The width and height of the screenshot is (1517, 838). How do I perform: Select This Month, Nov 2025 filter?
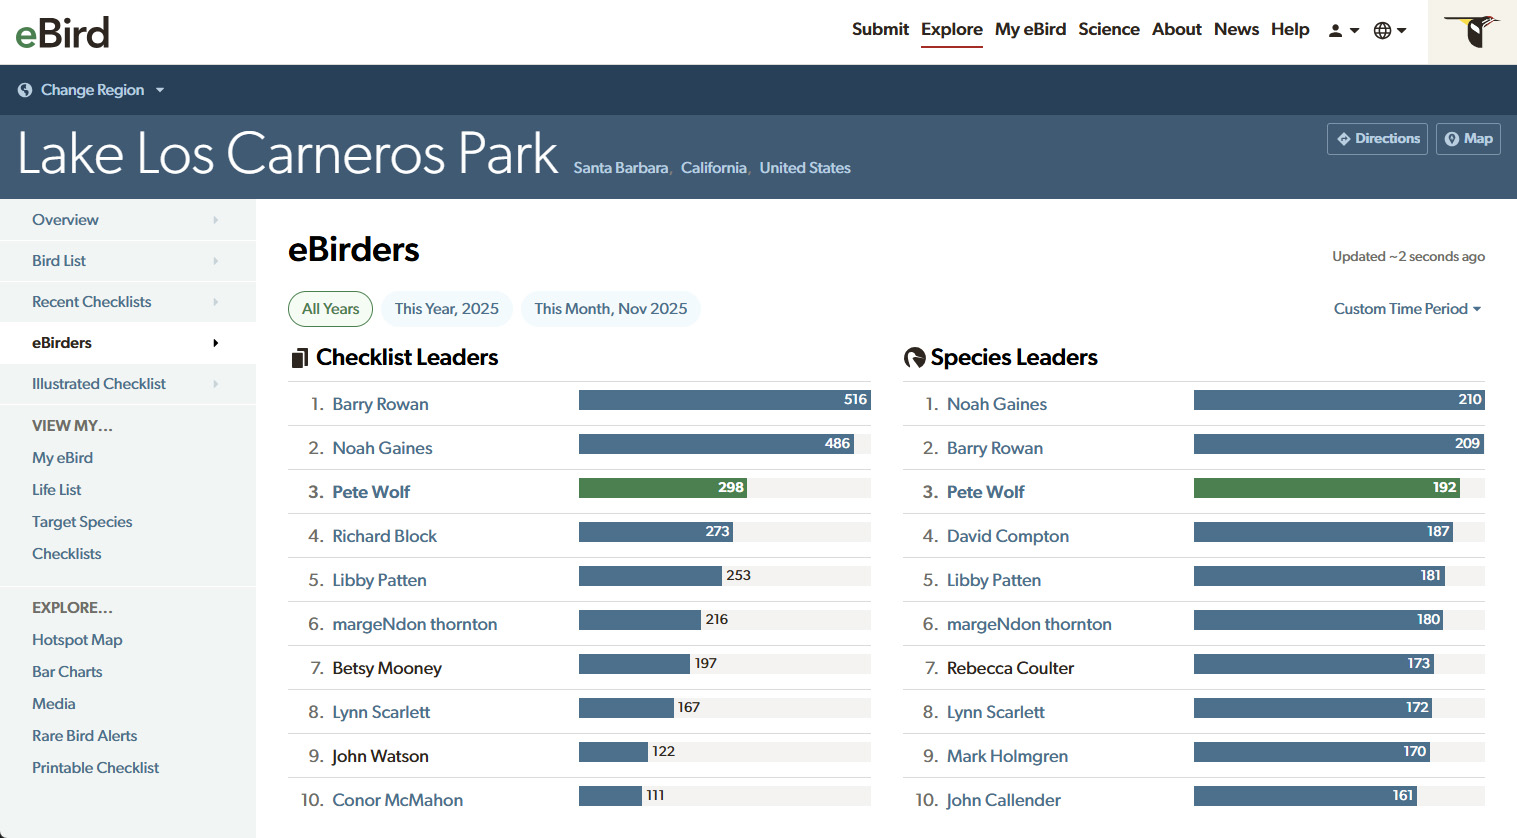click(610, 309)
